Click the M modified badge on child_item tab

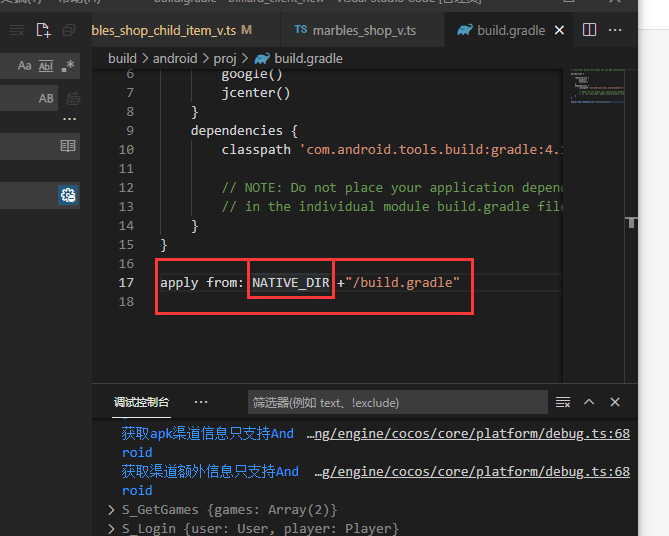(246, 30)
